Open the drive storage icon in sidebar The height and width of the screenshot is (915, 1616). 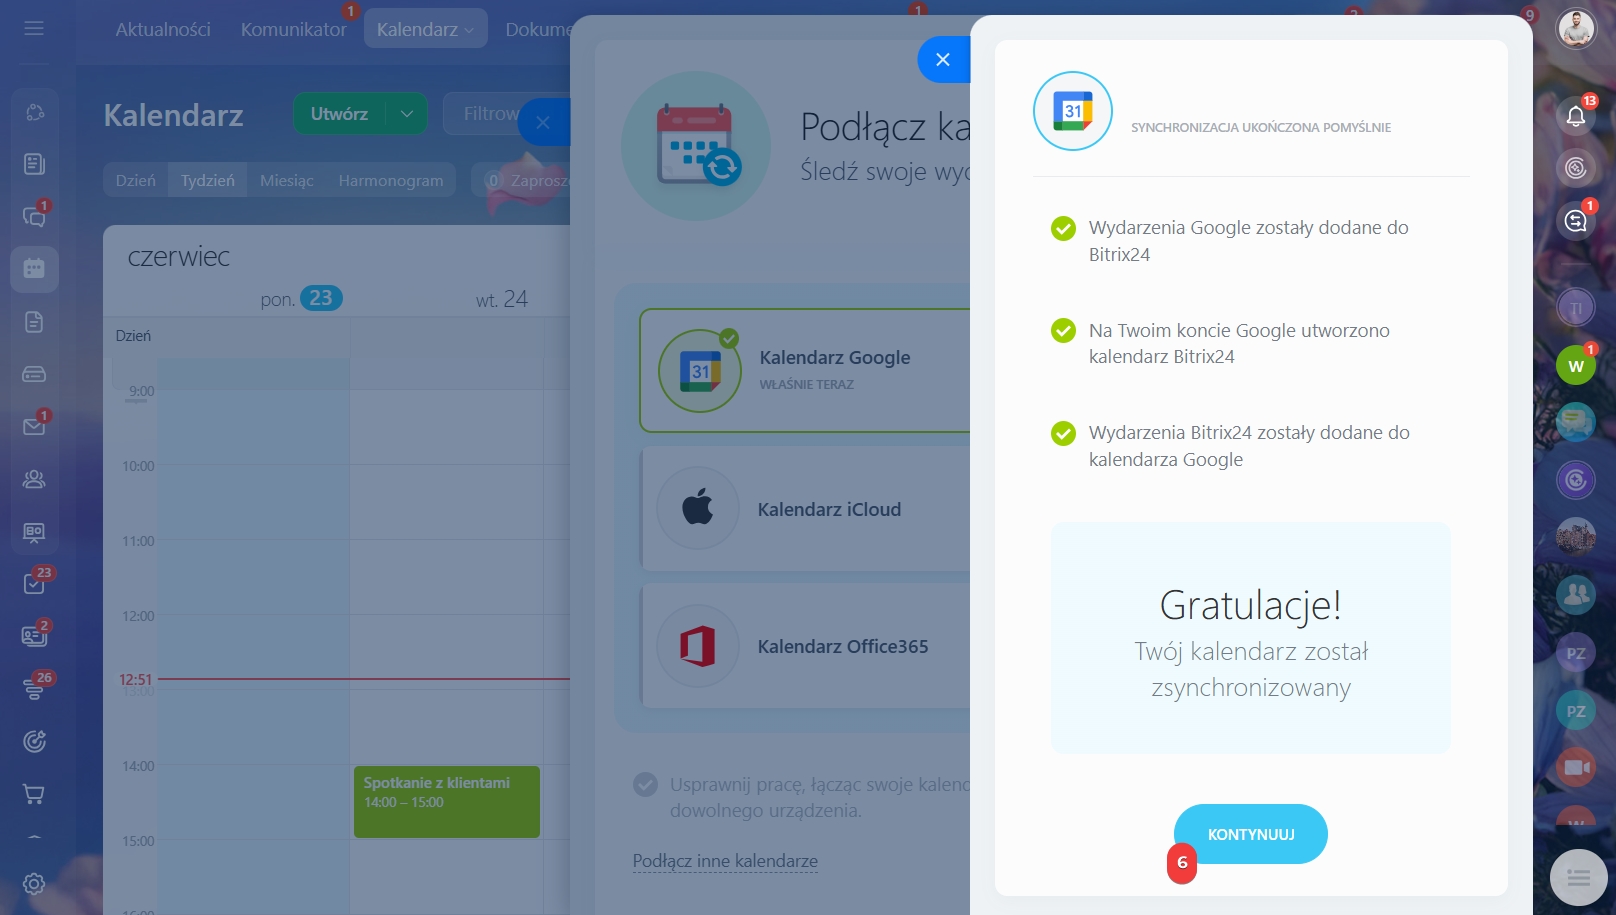coord(34,374)
